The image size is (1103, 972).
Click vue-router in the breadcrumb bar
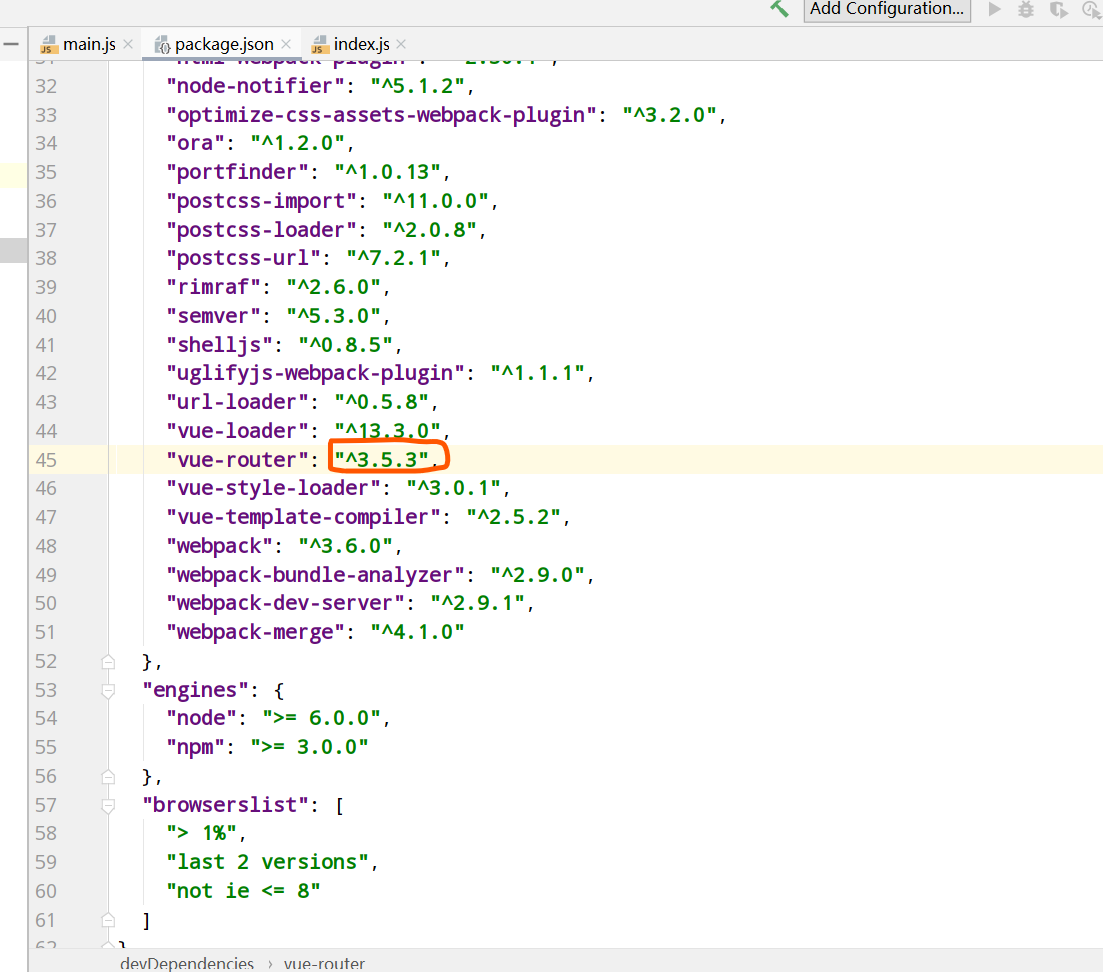pyautogui.click(x=324, y=964)
